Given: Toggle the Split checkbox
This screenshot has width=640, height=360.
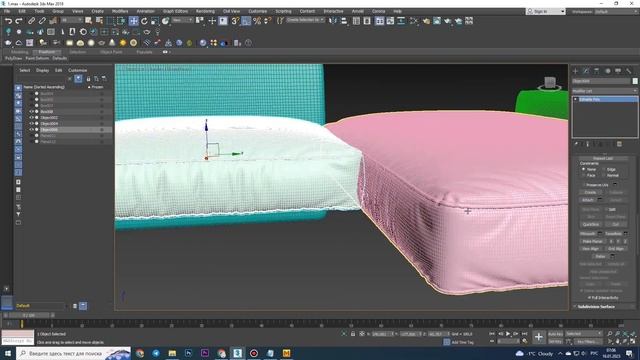Looking at the screenshot, I should [607, 209].
